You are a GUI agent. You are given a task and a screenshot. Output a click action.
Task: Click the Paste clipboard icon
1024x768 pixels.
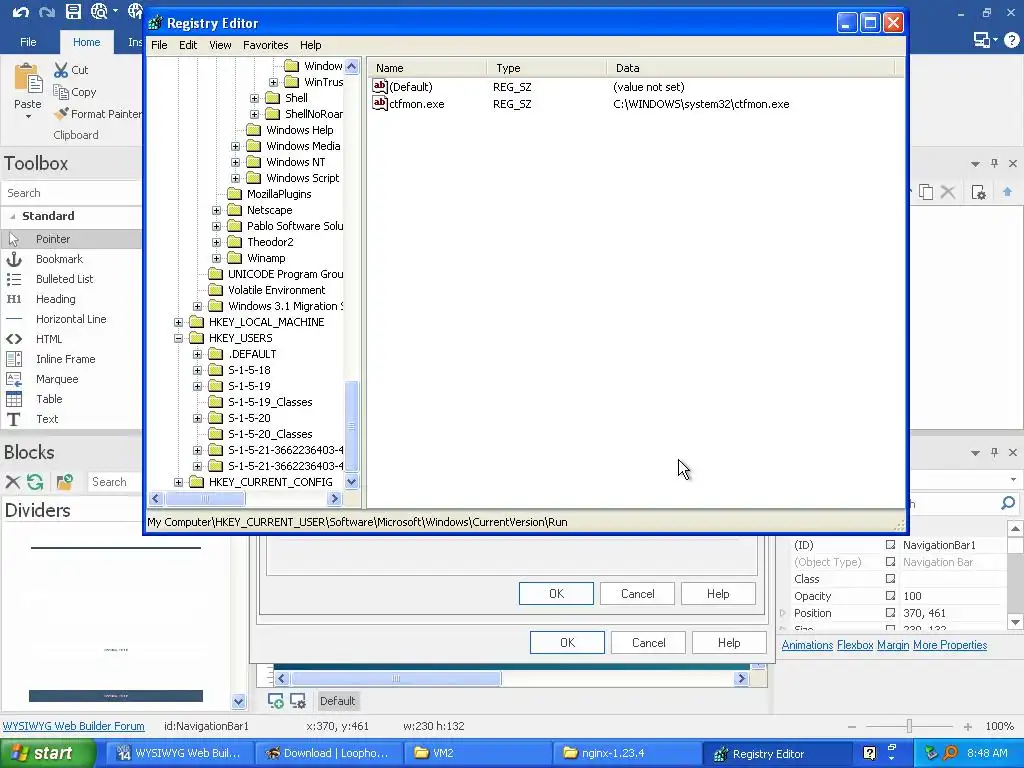[27, 78]
